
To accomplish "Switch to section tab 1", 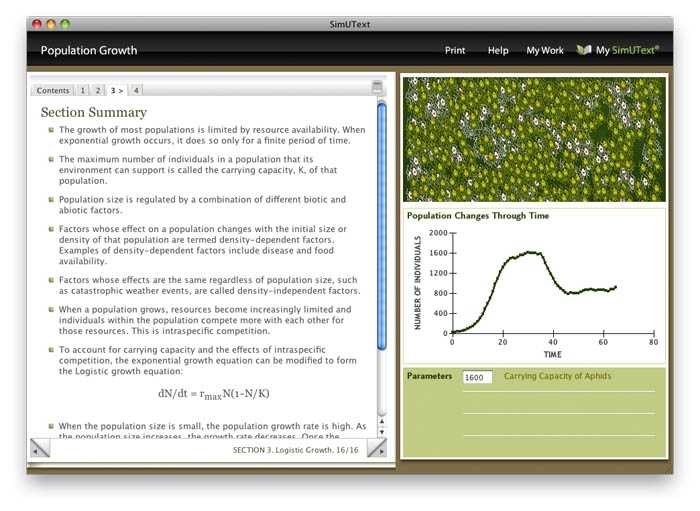I will coord(83,90).
